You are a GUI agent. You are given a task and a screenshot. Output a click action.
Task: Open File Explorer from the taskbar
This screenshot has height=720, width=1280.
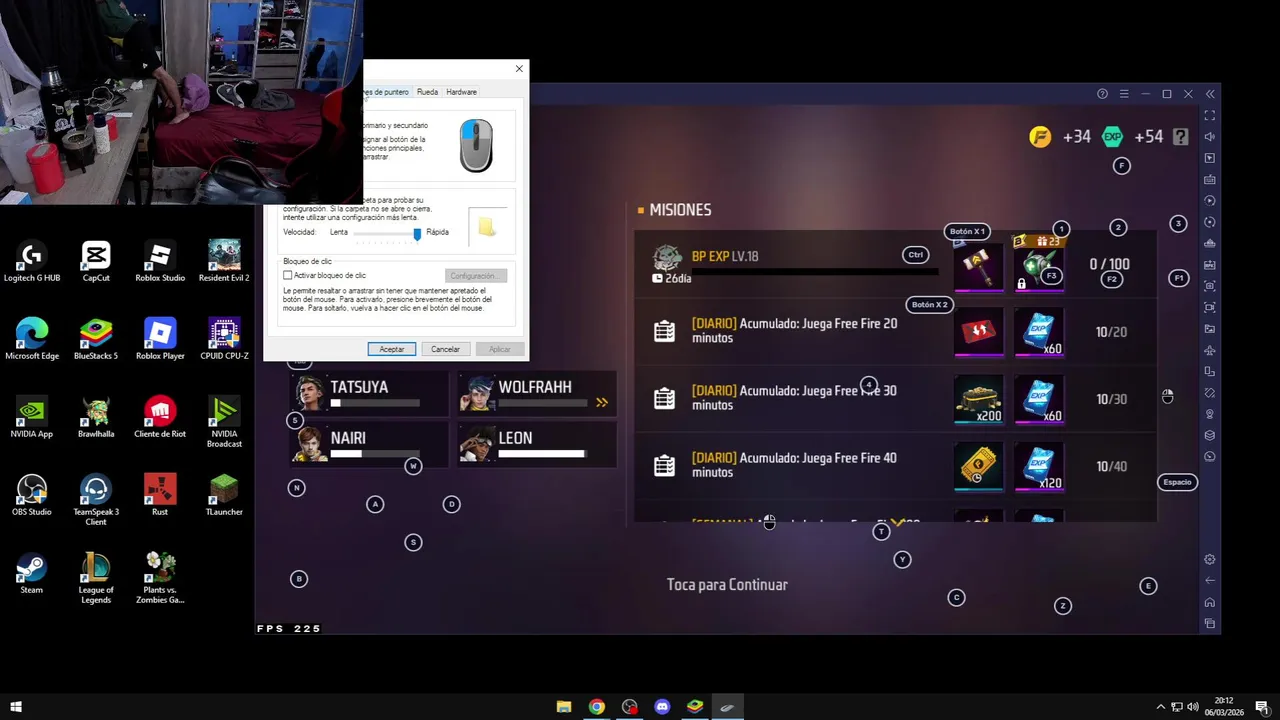(564, 707)
